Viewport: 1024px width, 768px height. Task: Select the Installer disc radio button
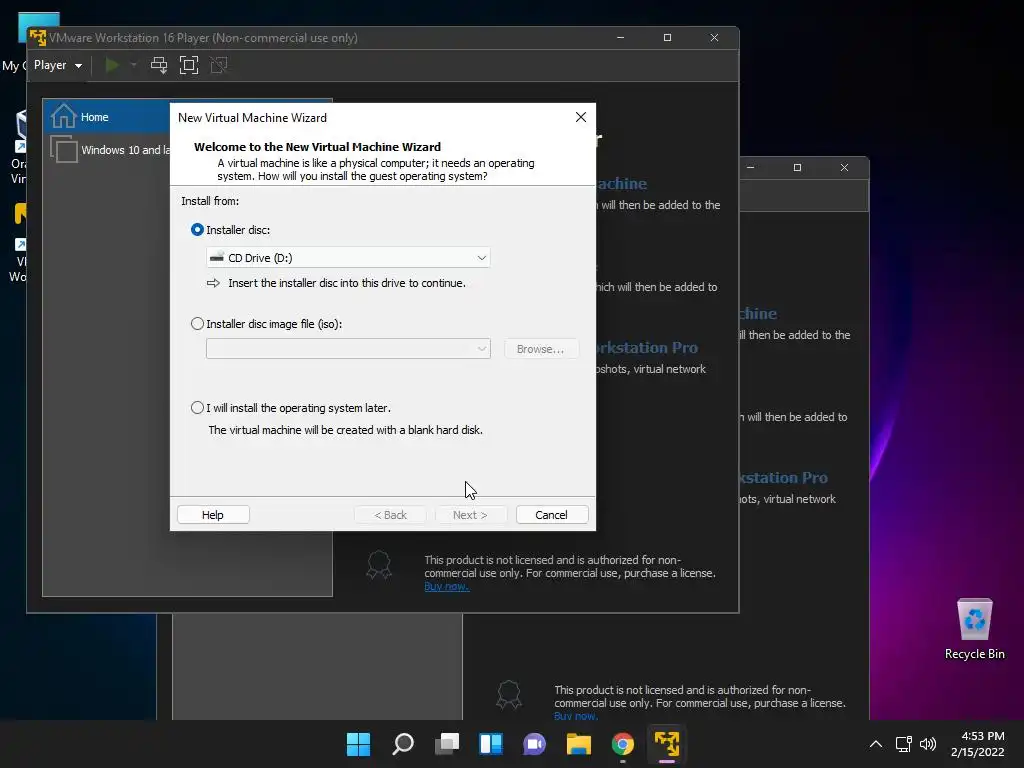(197, 230)
